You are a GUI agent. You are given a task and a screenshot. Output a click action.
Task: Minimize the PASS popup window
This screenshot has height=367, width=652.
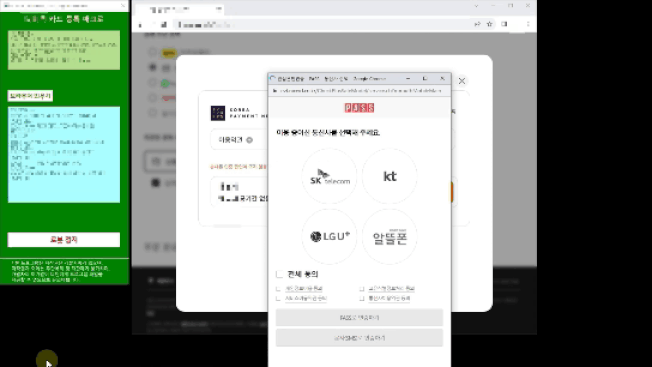tap(408, 79)
